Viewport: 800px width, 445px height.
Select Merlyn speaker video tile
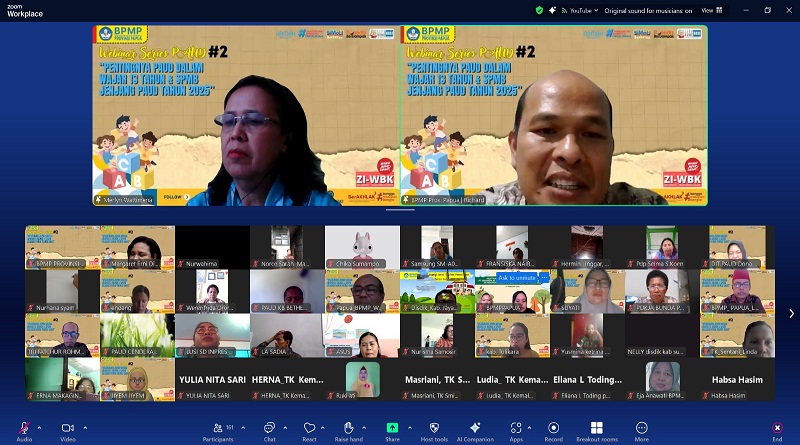click(x=246, y=116)
